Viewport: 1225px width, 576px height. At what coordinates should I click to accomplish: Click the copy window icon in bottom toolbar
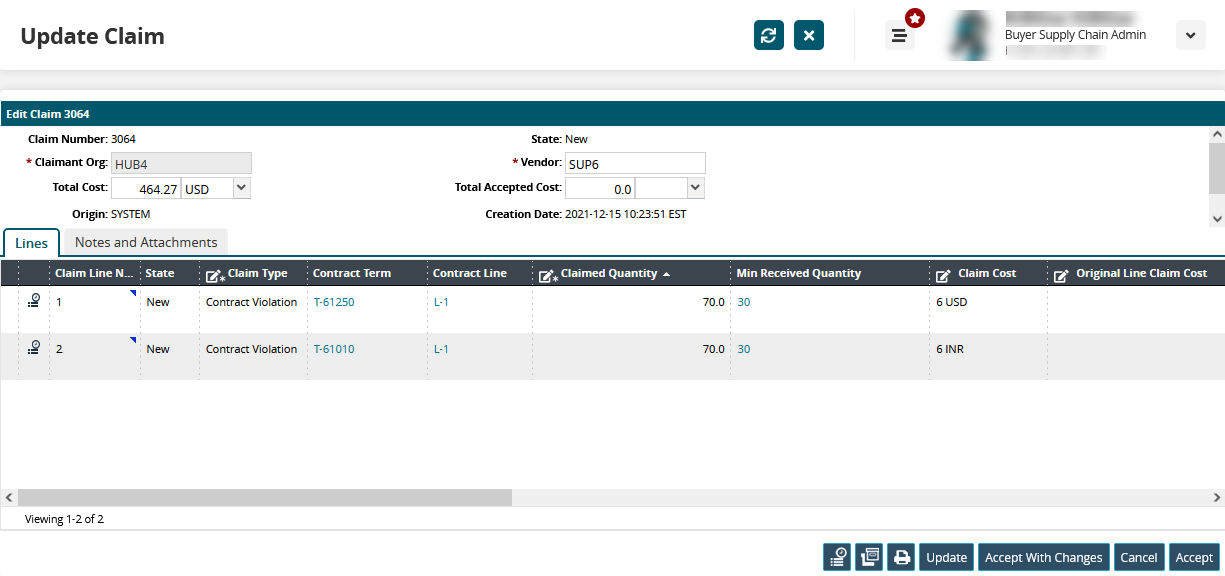pyautogui.click(x=869, y=557)
